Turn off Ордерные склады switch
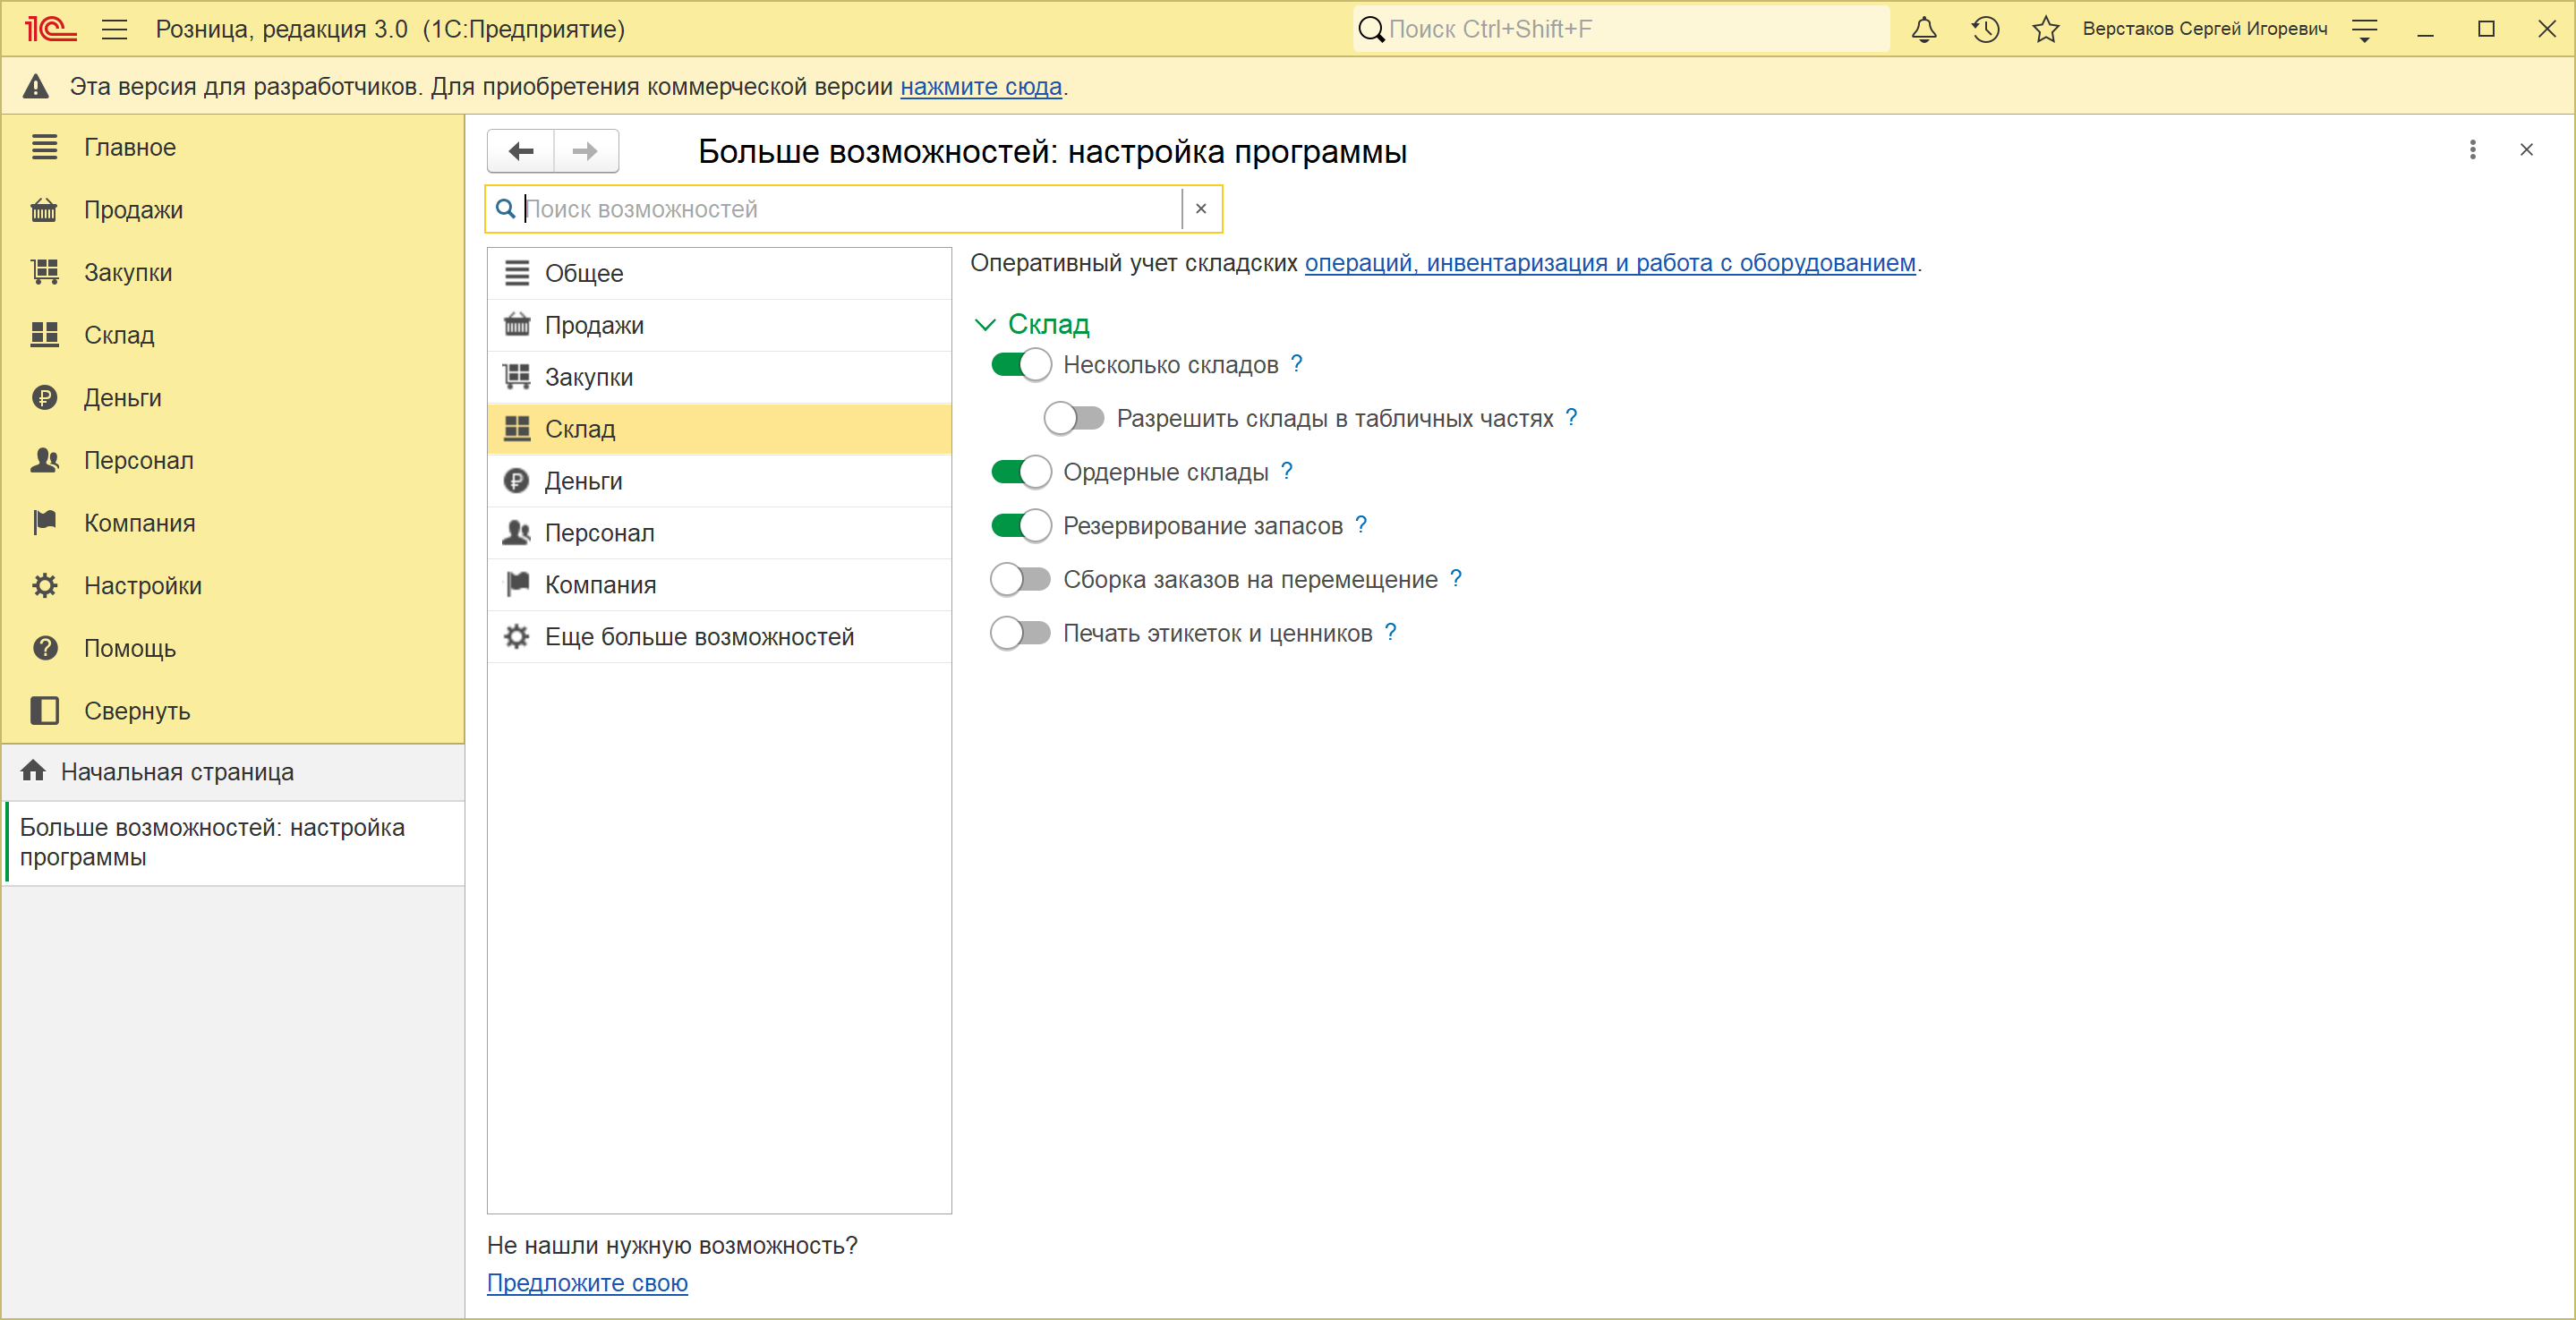The width and height of the screenshot is (2576, 1320). pos(1020,471)
